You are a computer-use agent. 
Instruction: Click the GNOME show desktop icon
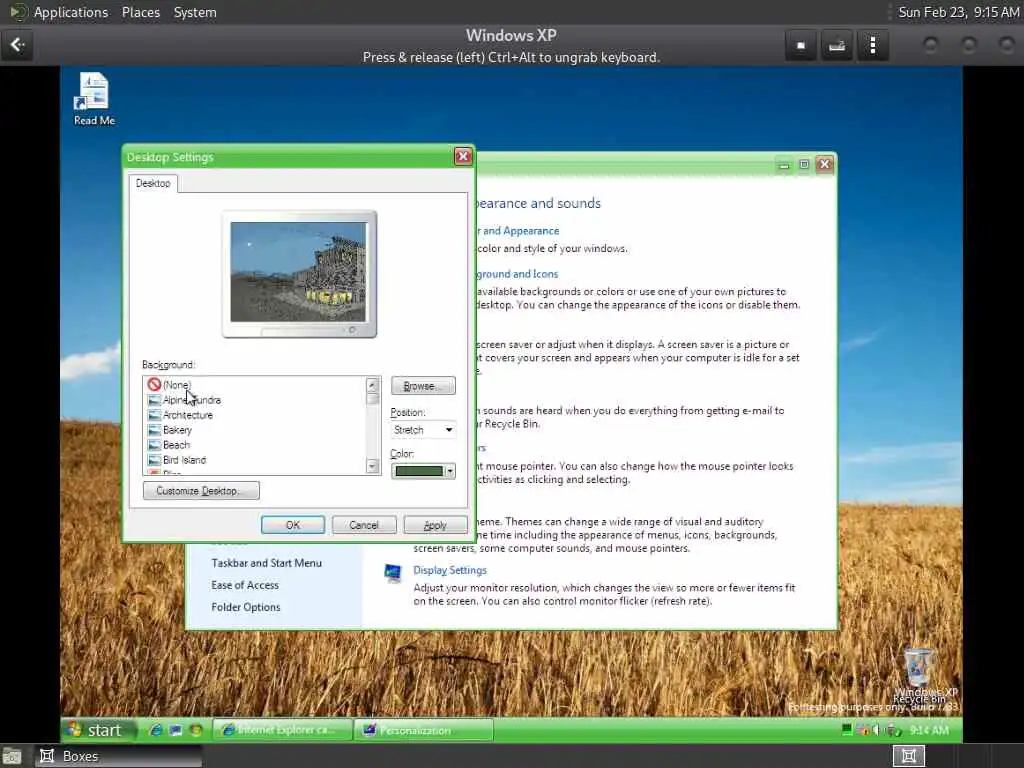point(11,756)
